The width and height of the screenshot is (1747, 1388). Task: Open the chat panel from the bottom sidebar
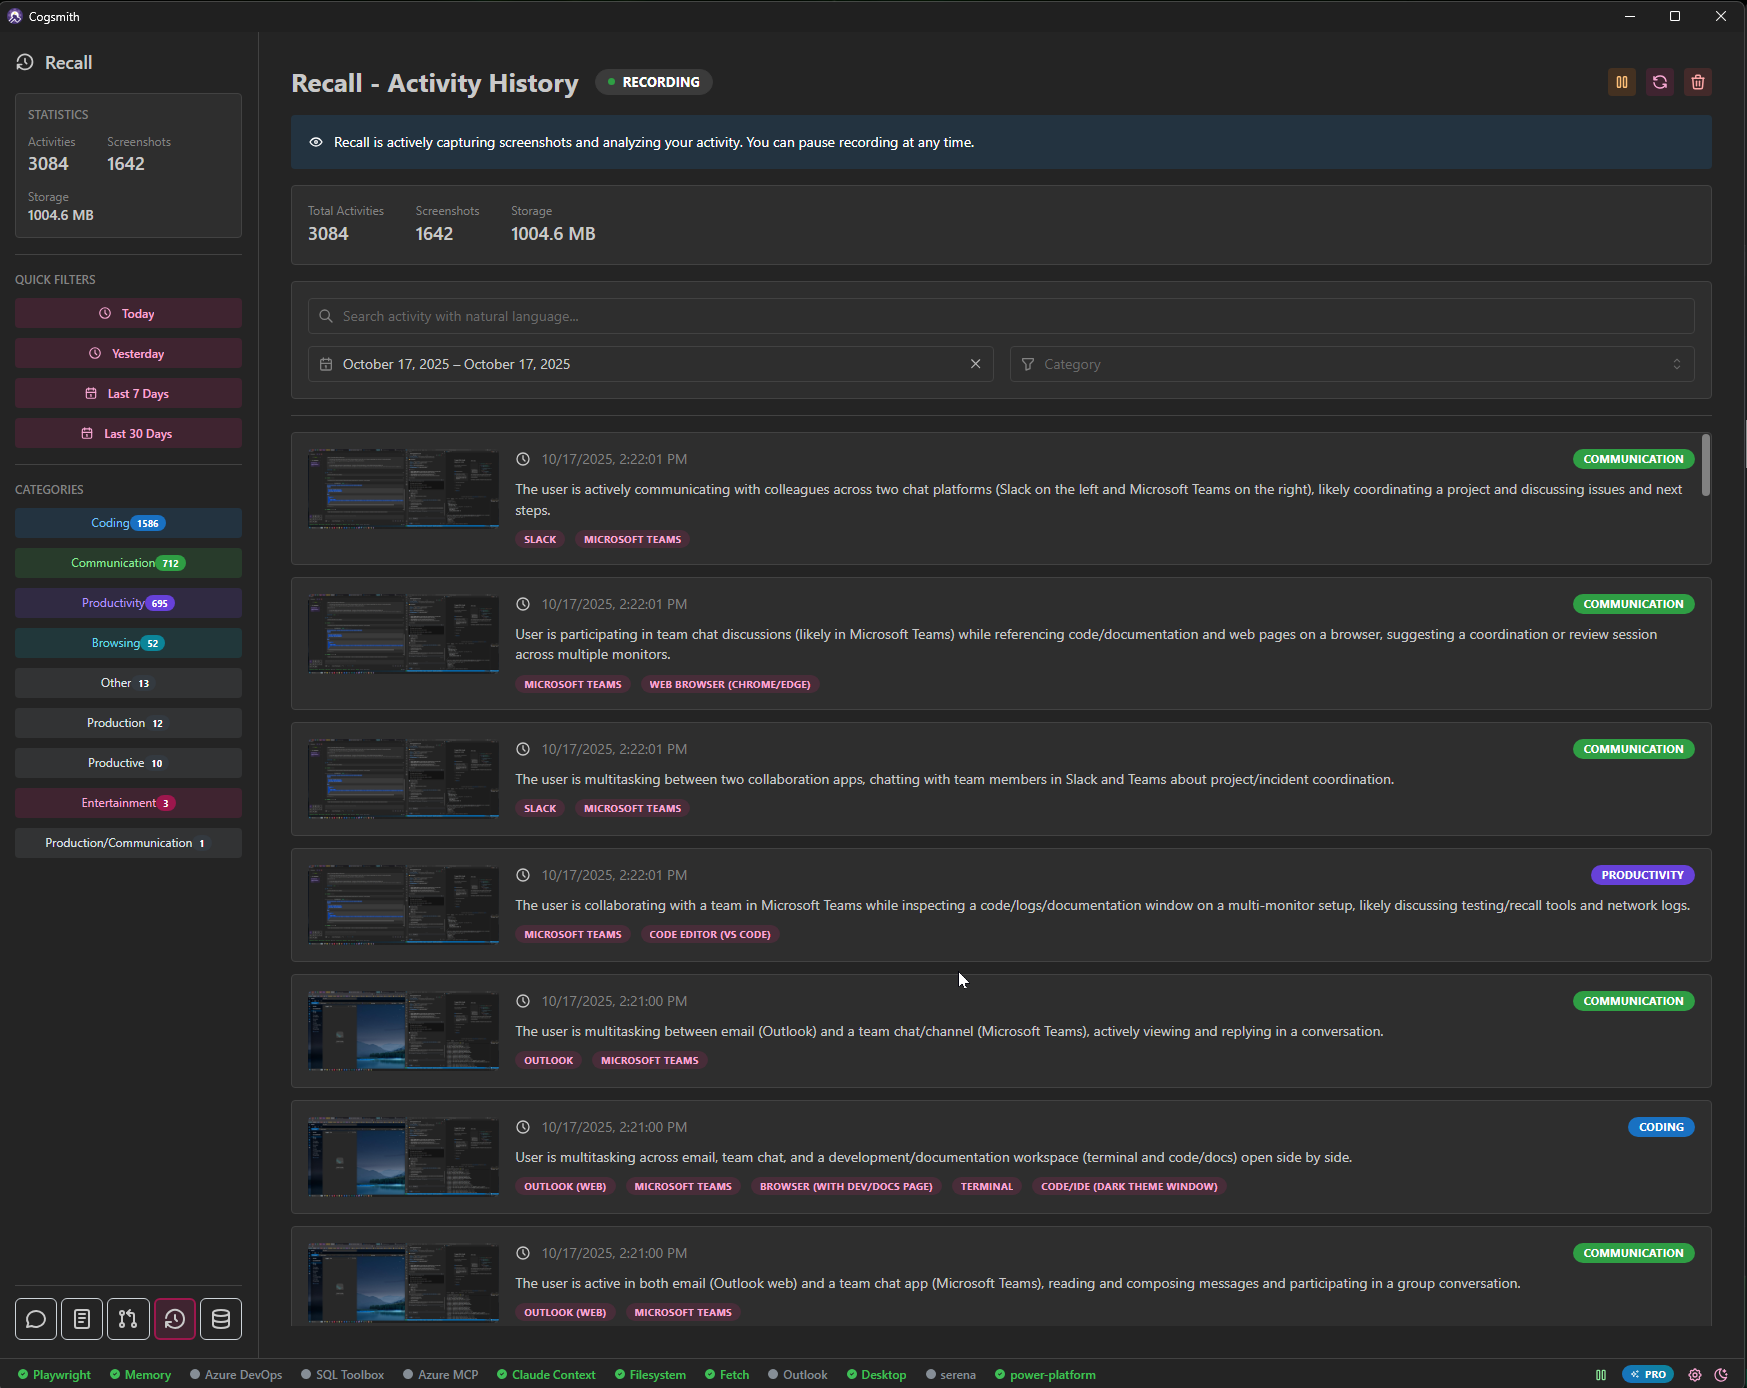pyautogui.click(x=36, y=1319)
